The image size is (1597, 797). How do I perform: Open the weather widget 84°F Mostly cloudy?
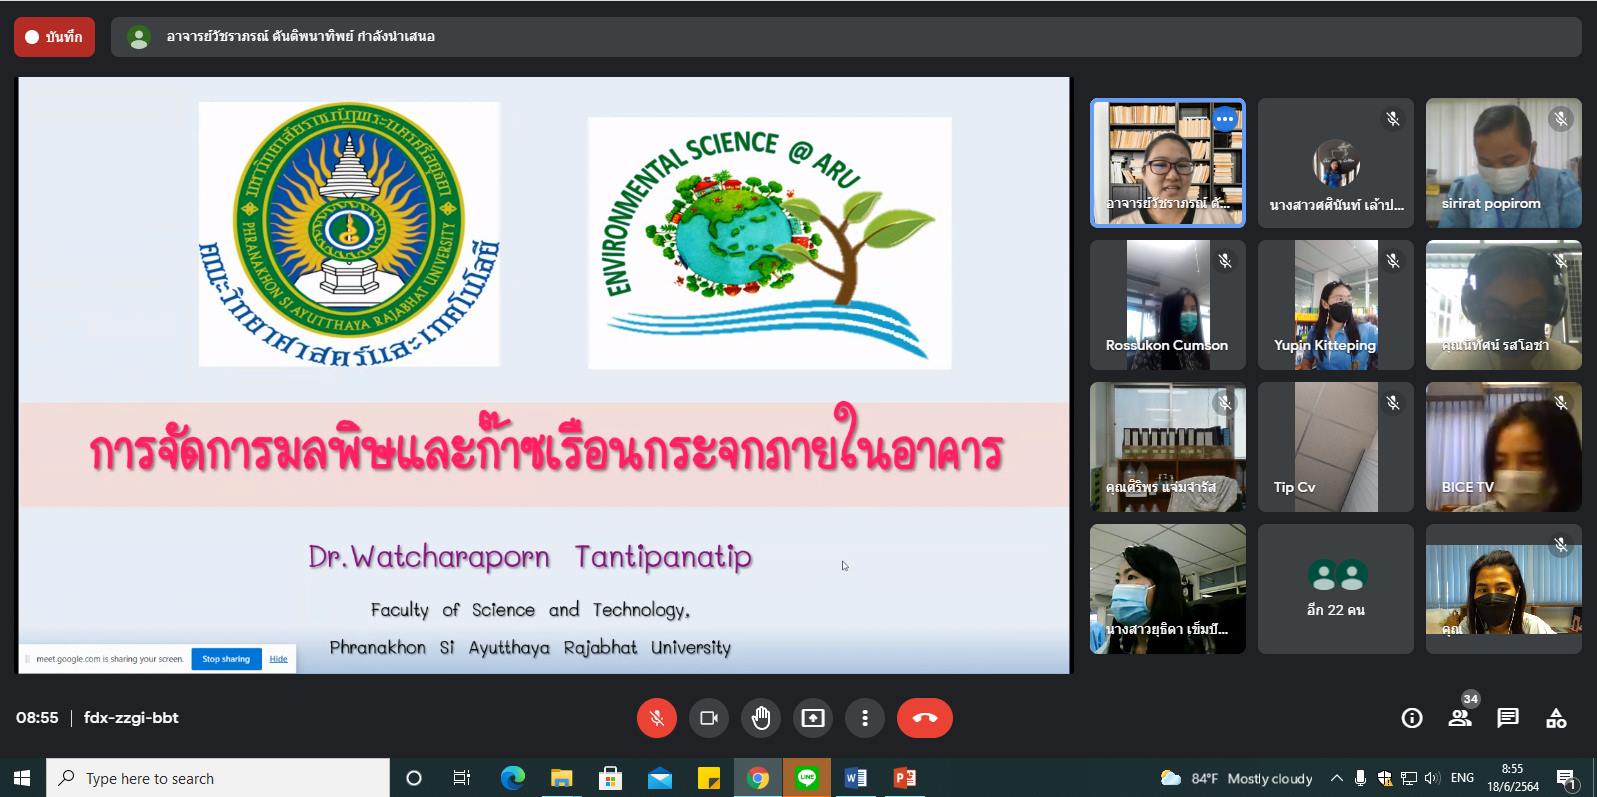(x=1236, y=778)
